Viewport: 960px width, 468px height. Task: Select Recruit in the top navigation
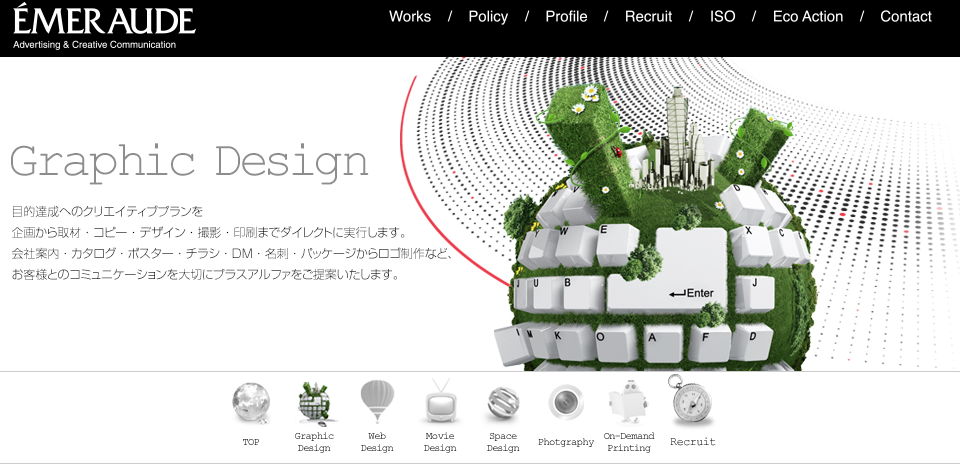coord(648,17)
